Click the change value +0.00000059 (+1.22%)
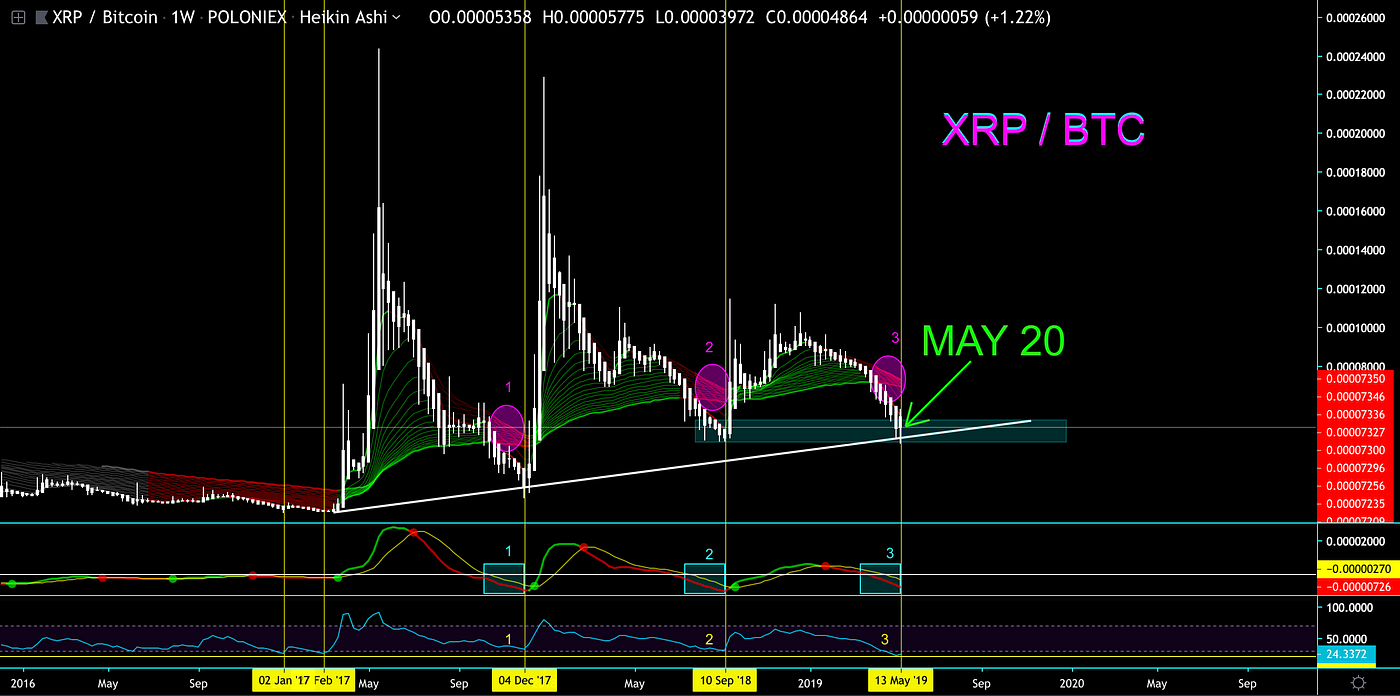The height and width of the screenshot is (696, 1400). pos(965,18)
